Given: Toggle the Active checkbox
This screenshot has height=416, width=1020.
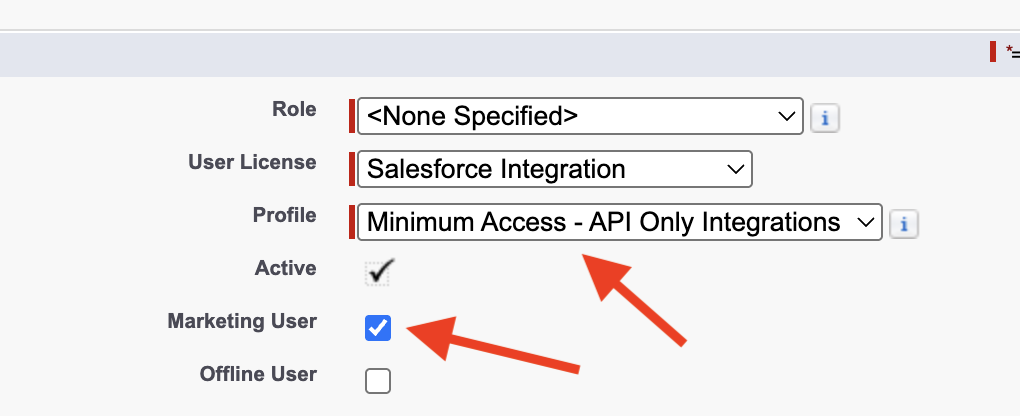Looking at the screenshot, I should click(x=379, y=272).
